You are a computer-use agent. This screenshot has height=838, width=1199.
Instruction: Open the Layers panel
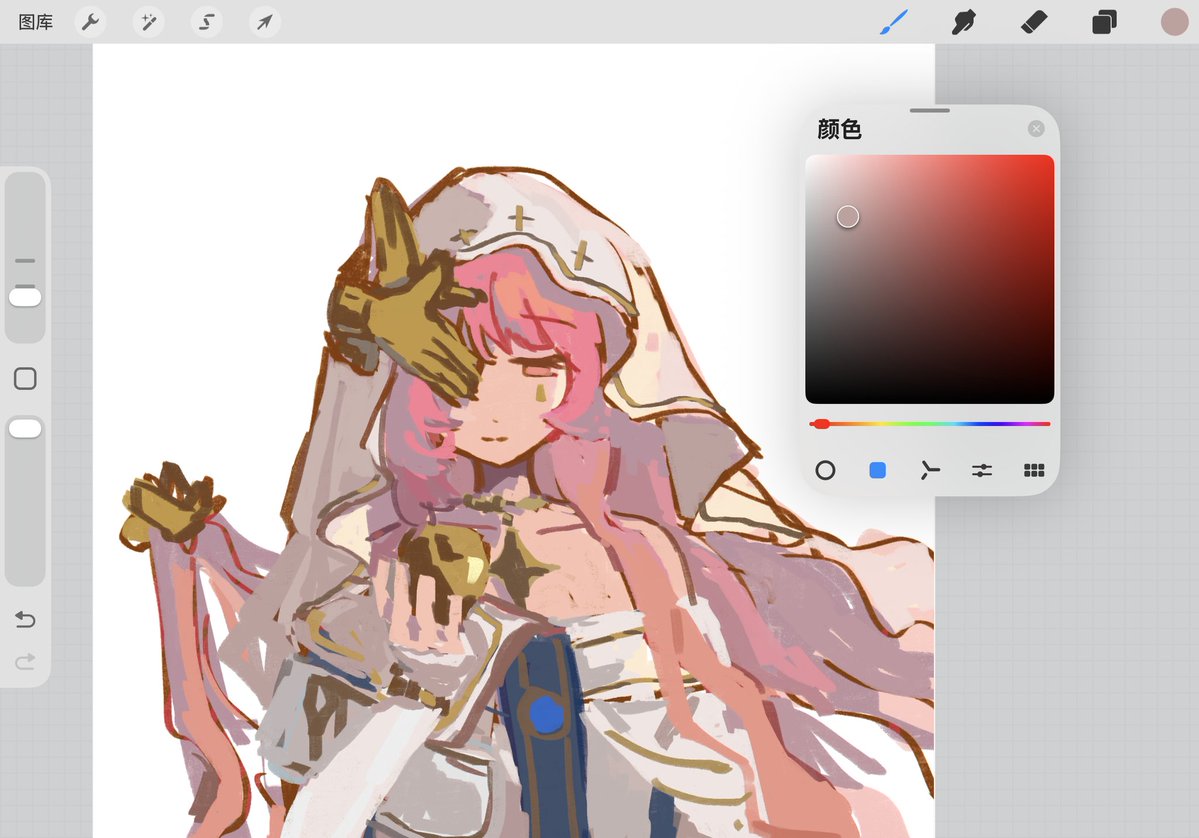click(x=1104, y=22)
